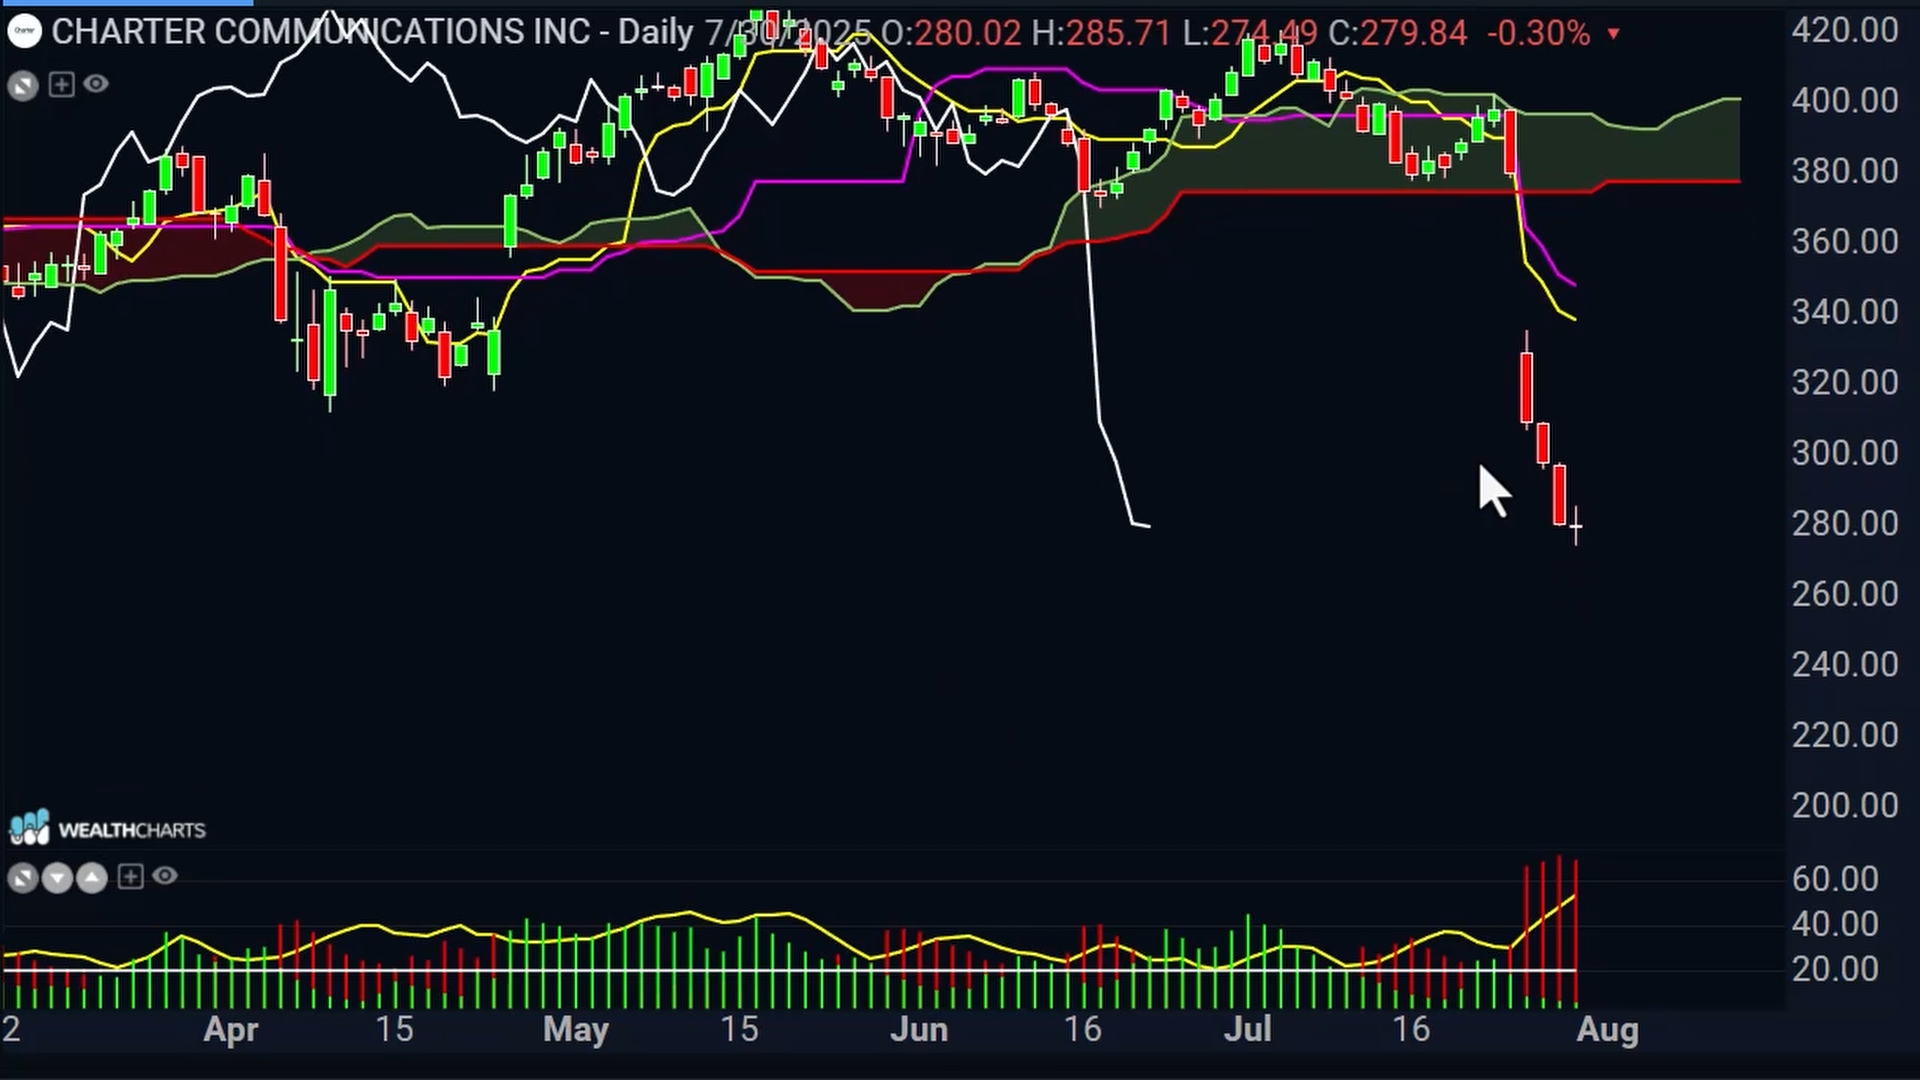1920x1080 pixels.
Task: Click the 340.00 price axis label
Action: (x=1845, y=312)
